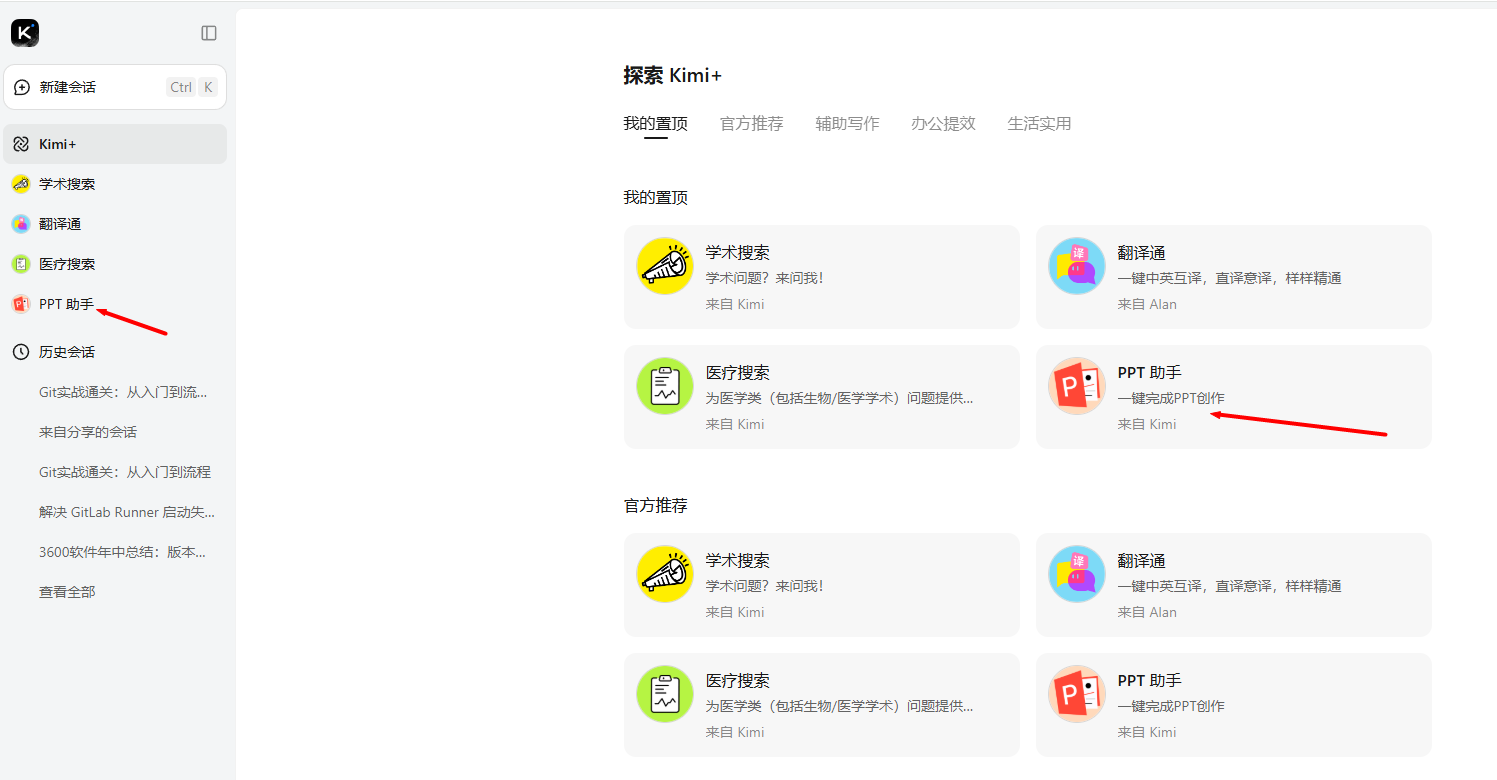Viewport: 1497px width, 780px height.
Task: Select the 生活实用 tab
Action: coord(1039,124)
